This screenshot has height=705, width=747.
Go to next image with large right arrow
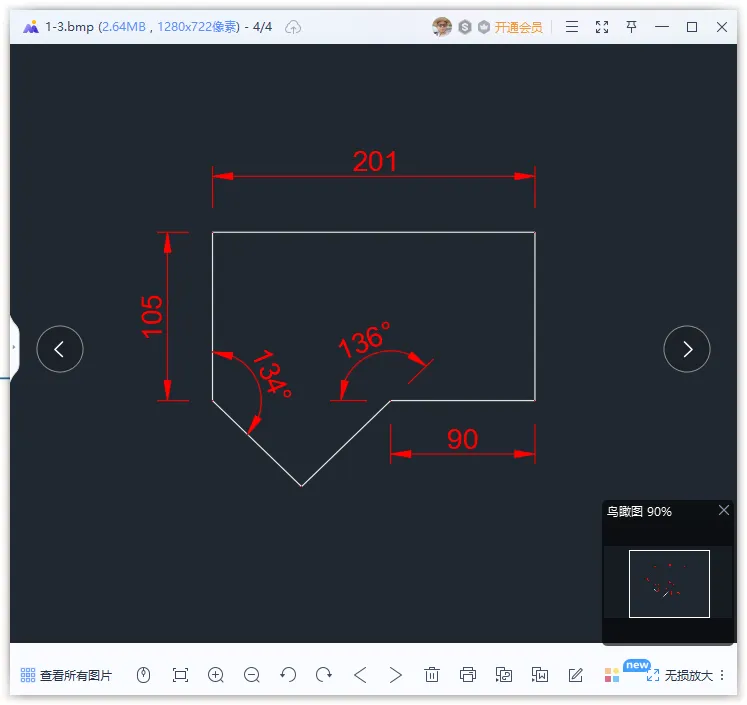(x=686, y=349)
